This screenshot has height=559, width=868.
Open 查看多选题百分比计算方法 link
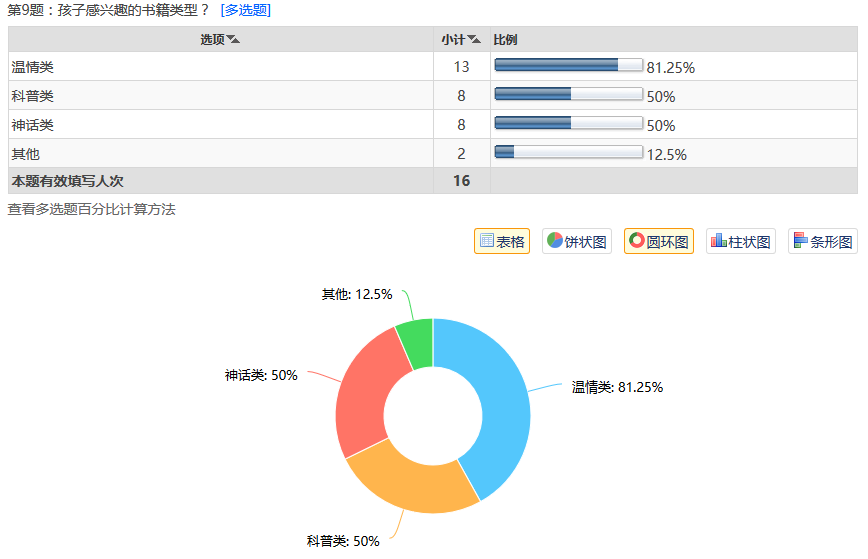91,209
